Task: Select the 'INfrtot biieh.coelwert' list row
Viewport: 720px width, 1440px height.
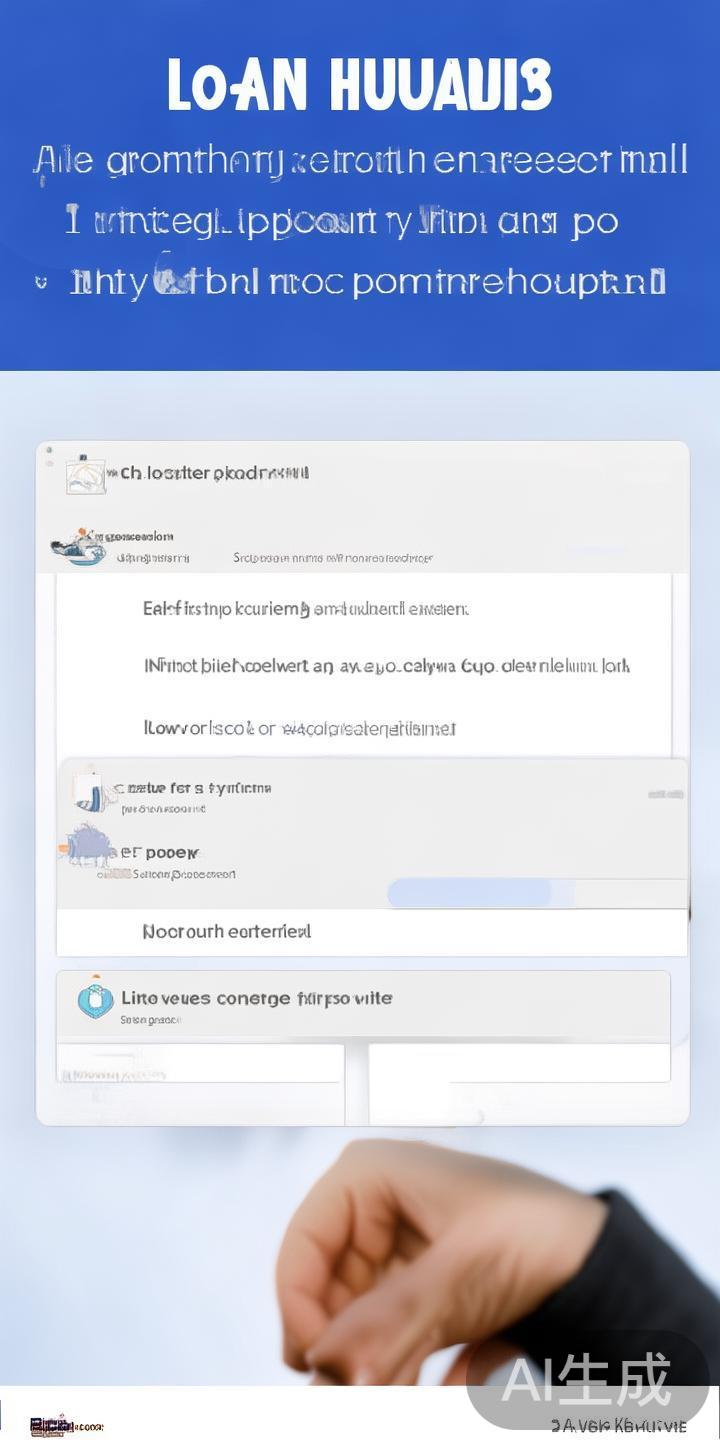Action: 386,666
